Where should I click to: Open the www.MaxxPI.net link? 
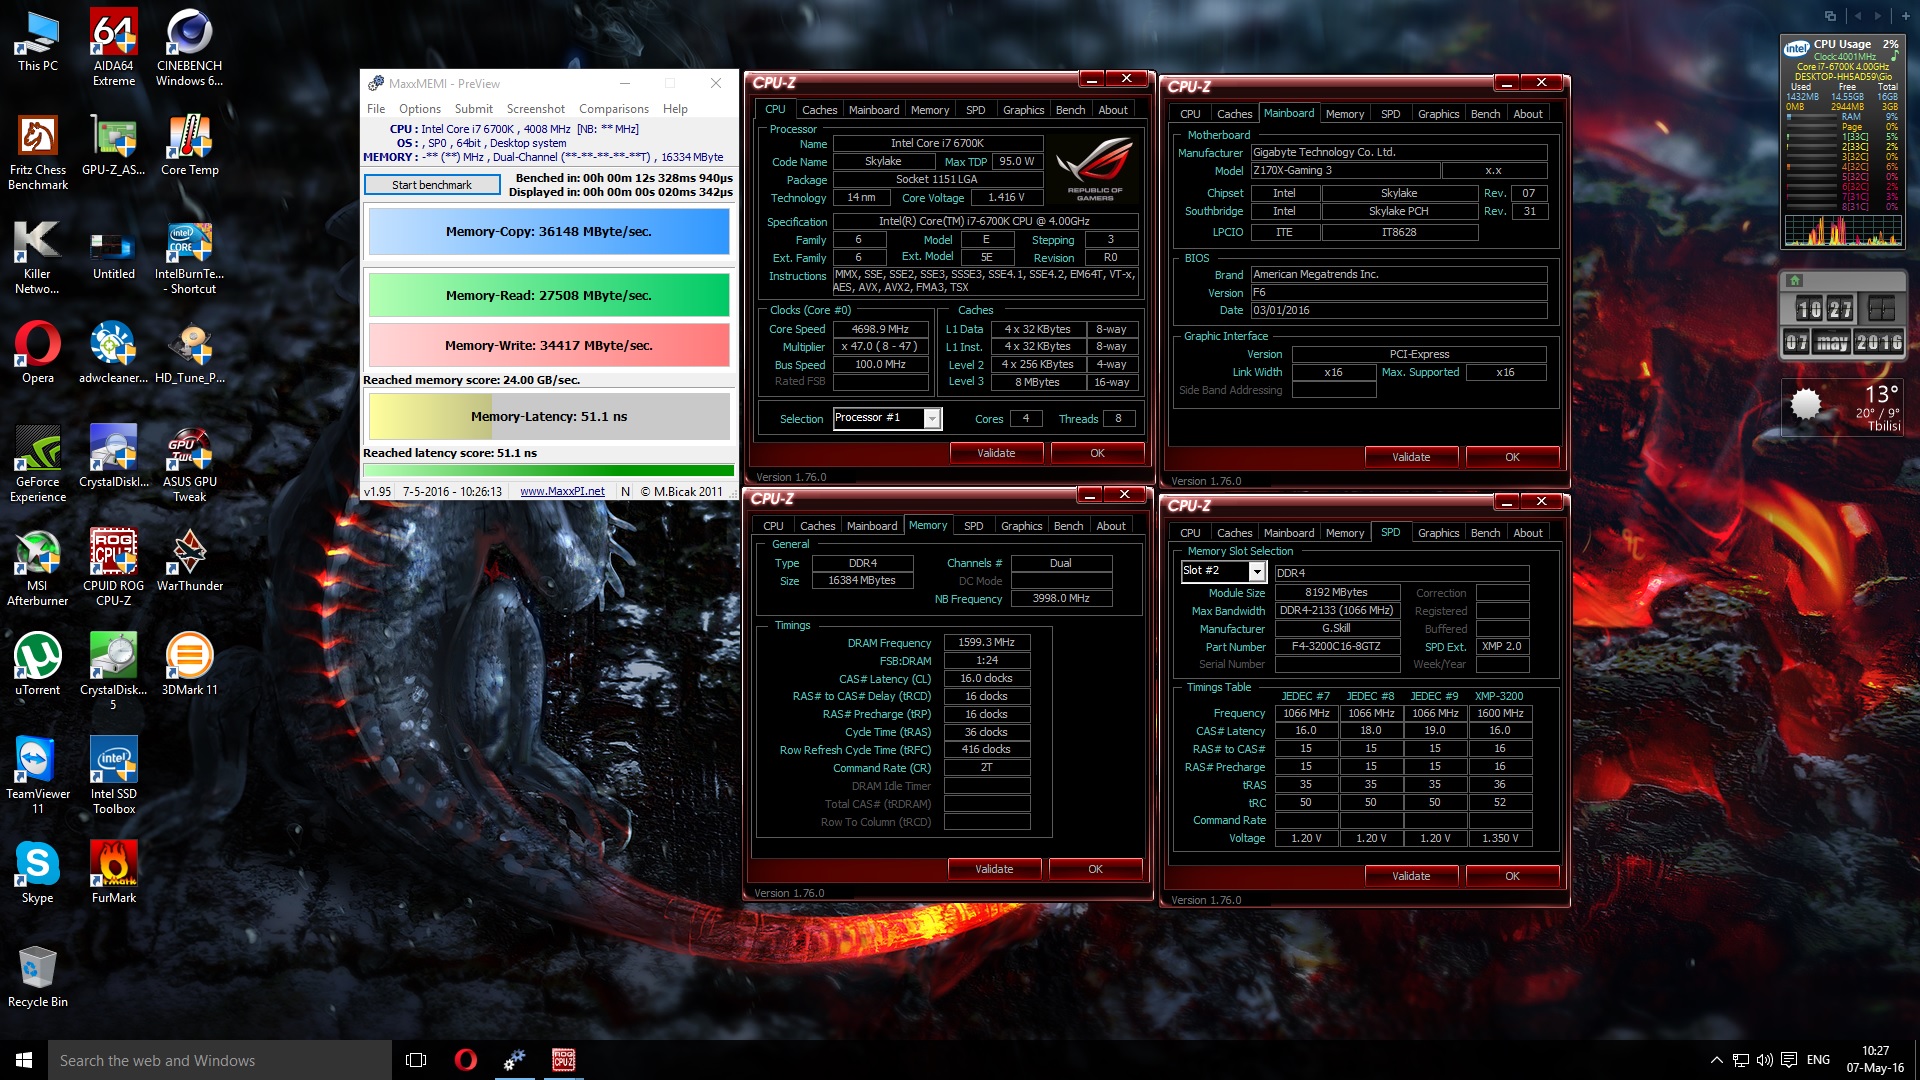pyautogui.click(x=562, y=491)
